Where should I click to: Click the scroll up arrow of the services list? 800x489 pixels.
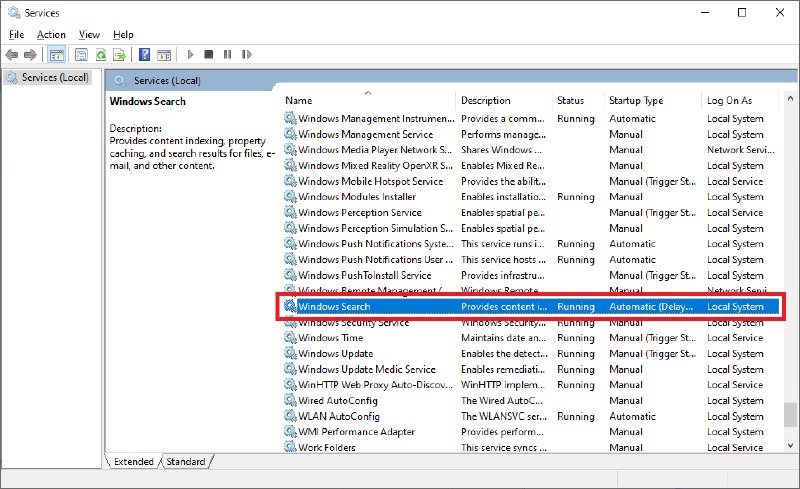coord(790,98)
